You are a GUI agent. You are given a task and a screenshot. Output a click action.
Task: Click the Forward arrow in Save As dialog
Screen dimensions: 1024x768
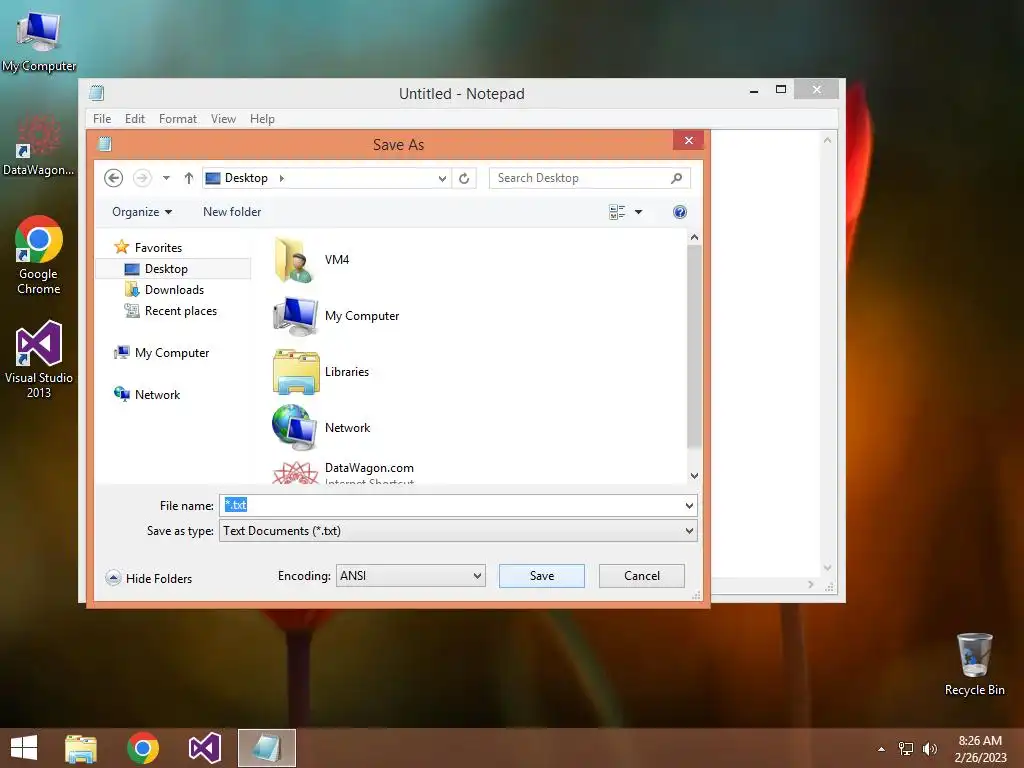pyautogui.click(x=142, y=178)
